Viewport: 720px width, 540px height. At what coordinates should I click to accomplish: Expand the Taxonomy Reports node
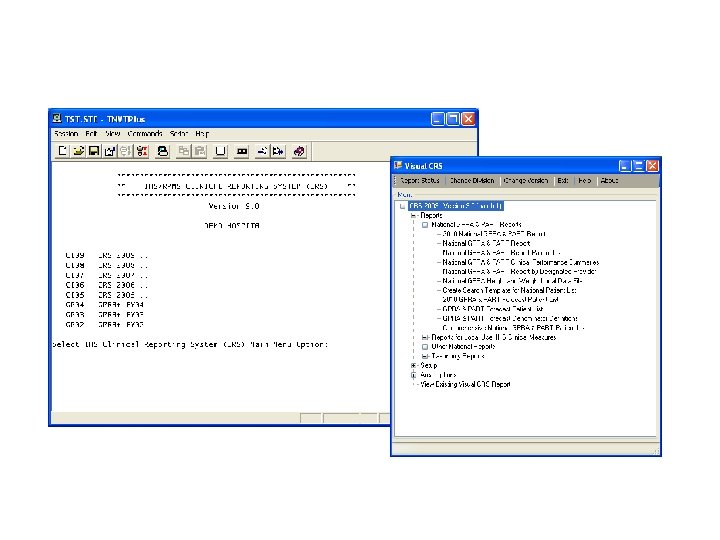pyautogui.click(x=425, y=356)
